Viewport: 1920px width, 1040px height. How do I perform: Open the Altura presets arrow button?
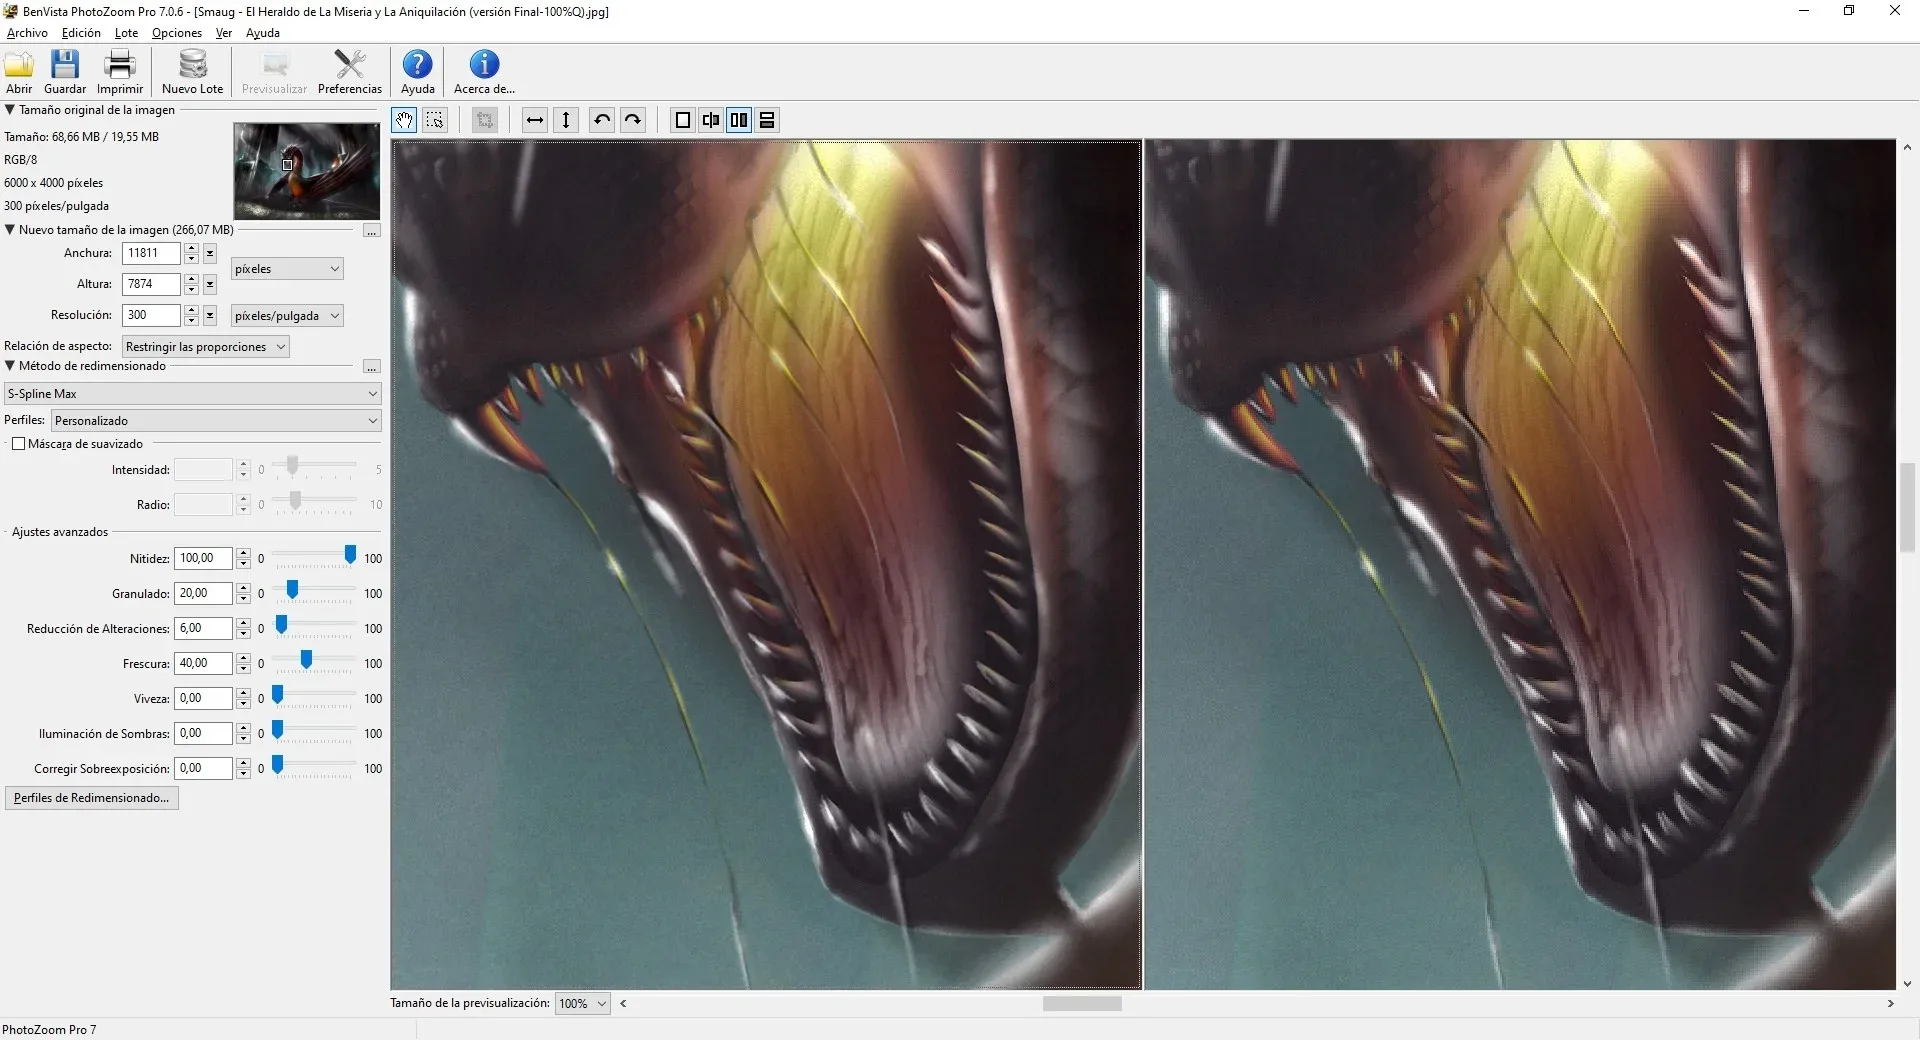[x=210, y=285]
